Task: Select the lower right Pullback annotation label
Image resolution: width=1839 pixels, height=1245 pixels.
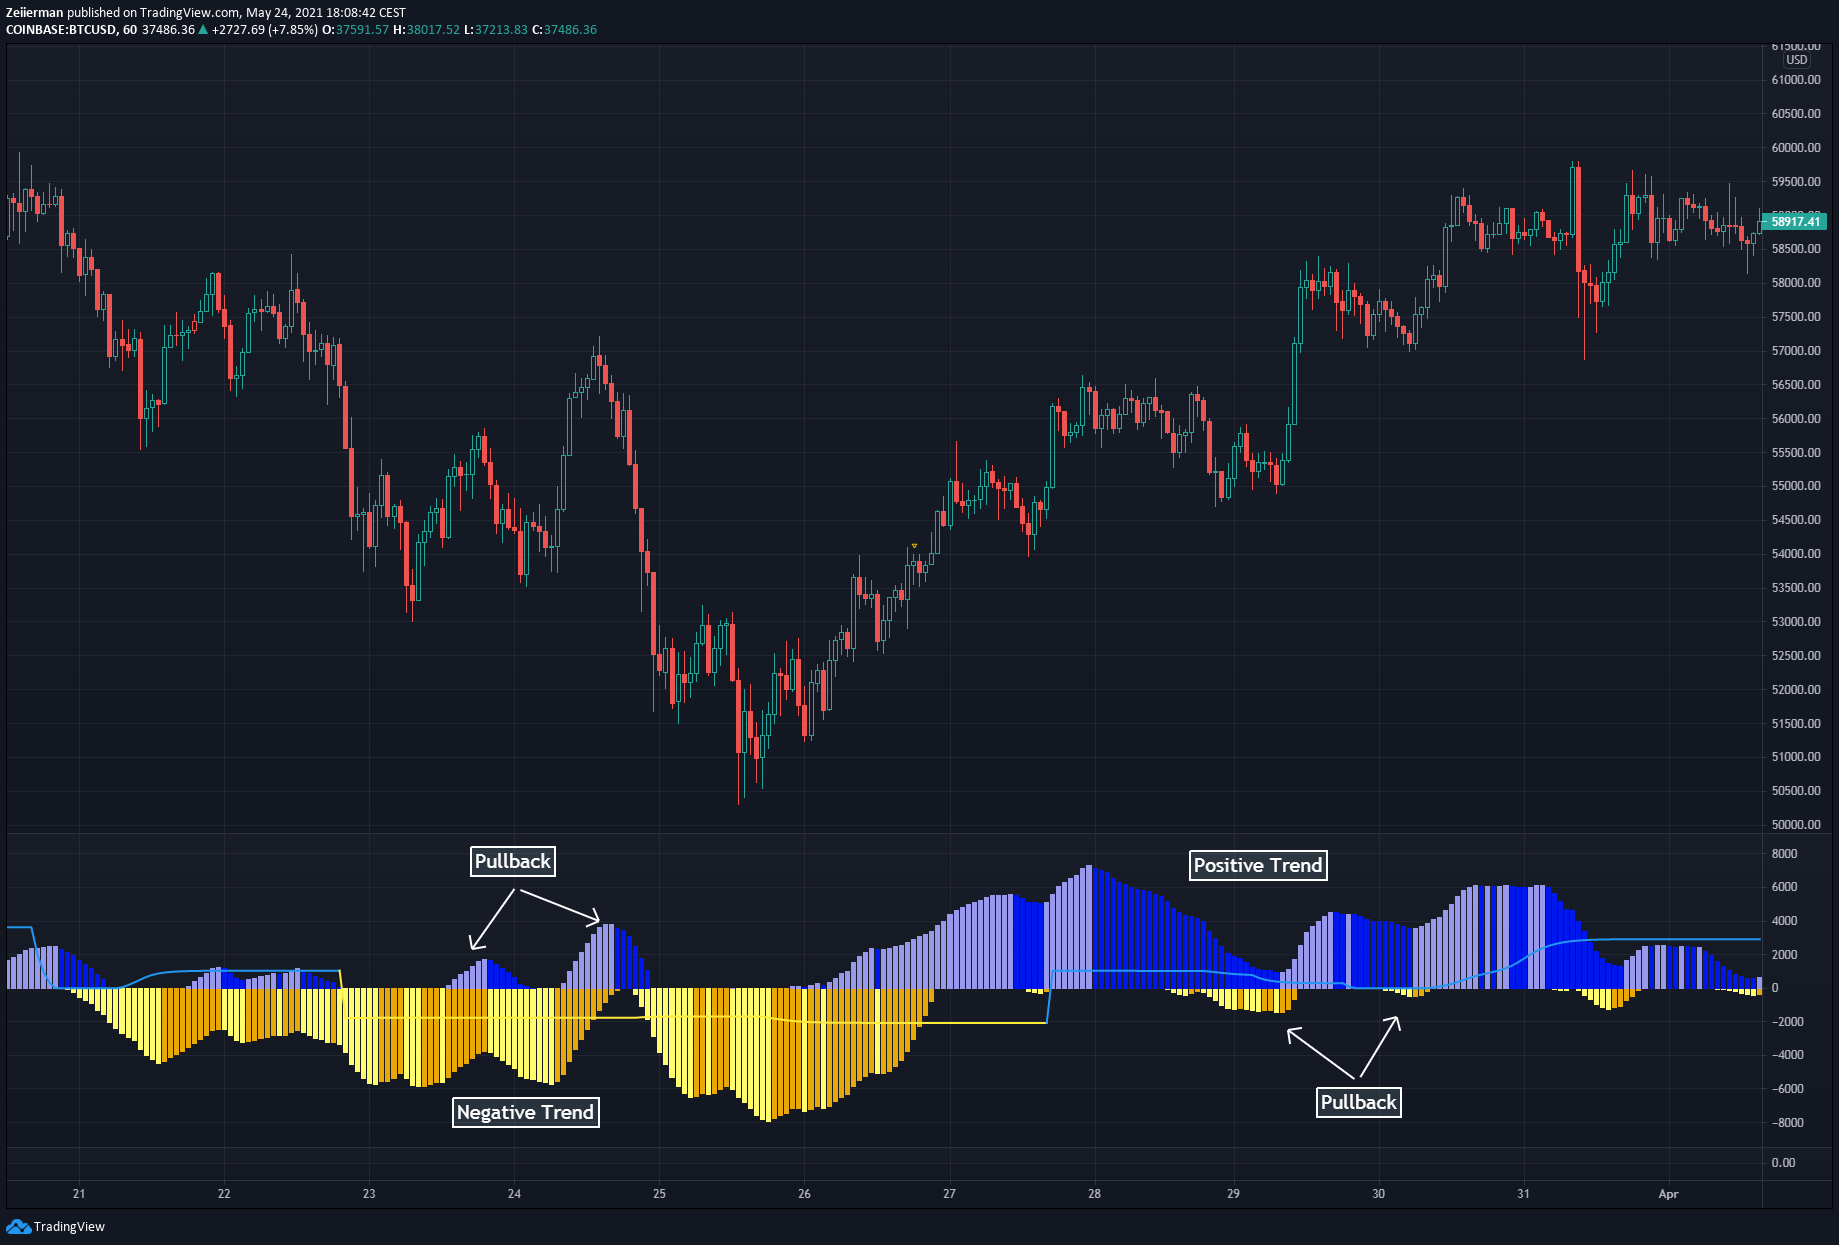Action: (1357, 1102)
